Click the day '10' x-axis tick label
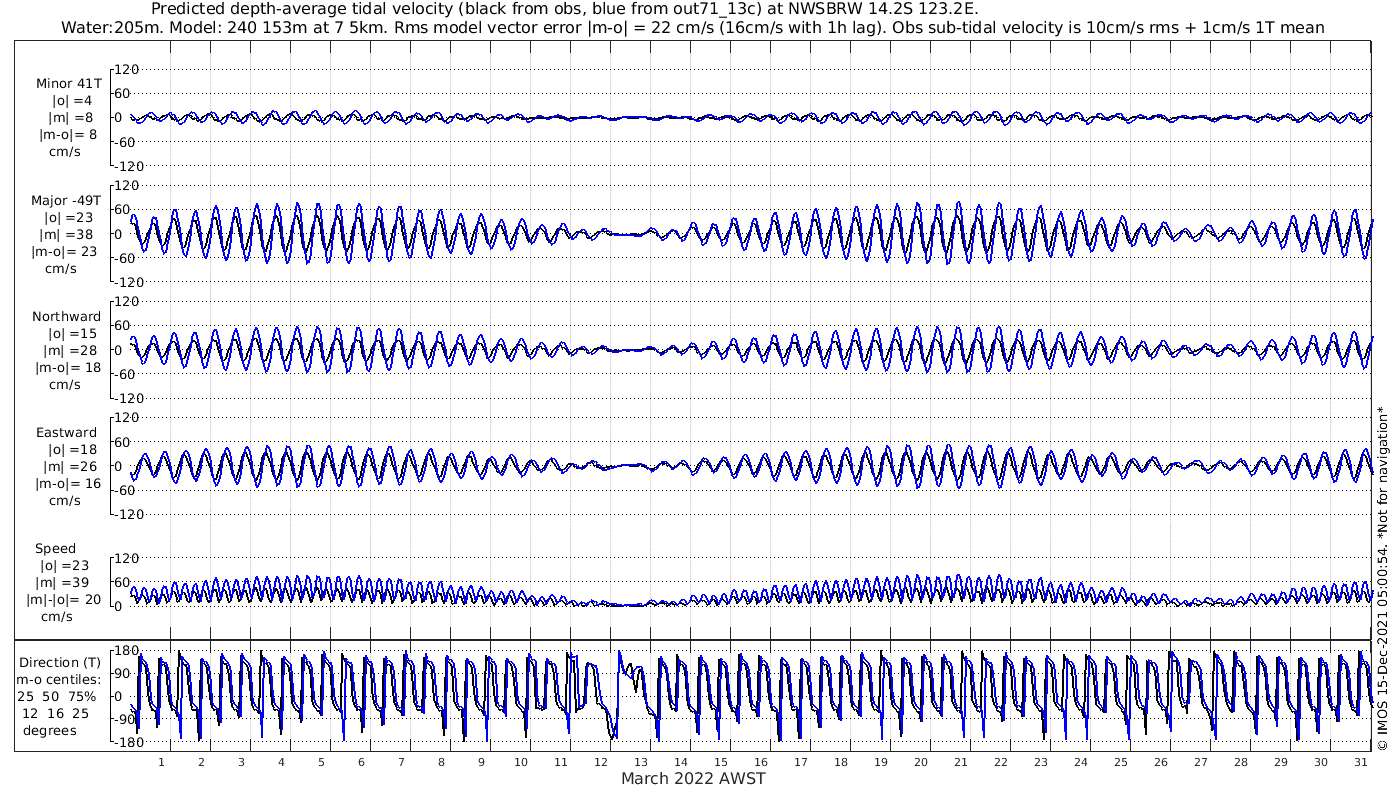 click(521, 762)
